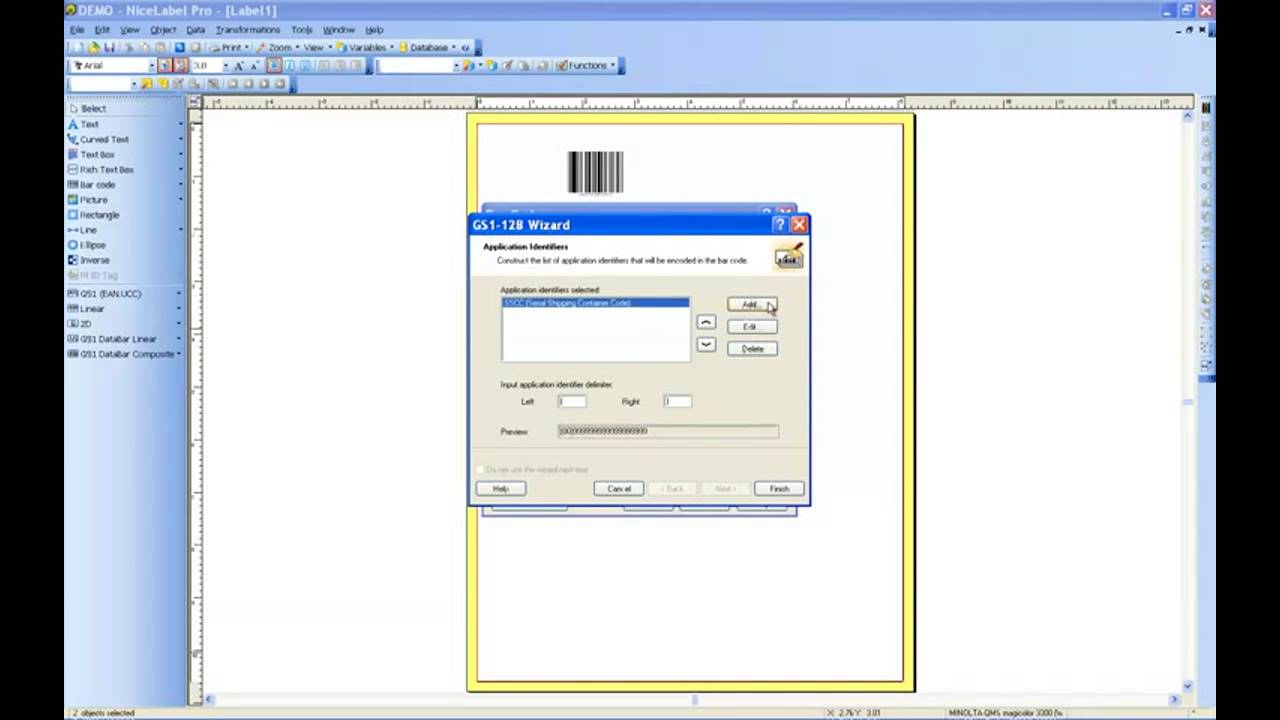Expand the Linear barcode dropdown arrow
The image size is (1280, 720).
(180, 308)
